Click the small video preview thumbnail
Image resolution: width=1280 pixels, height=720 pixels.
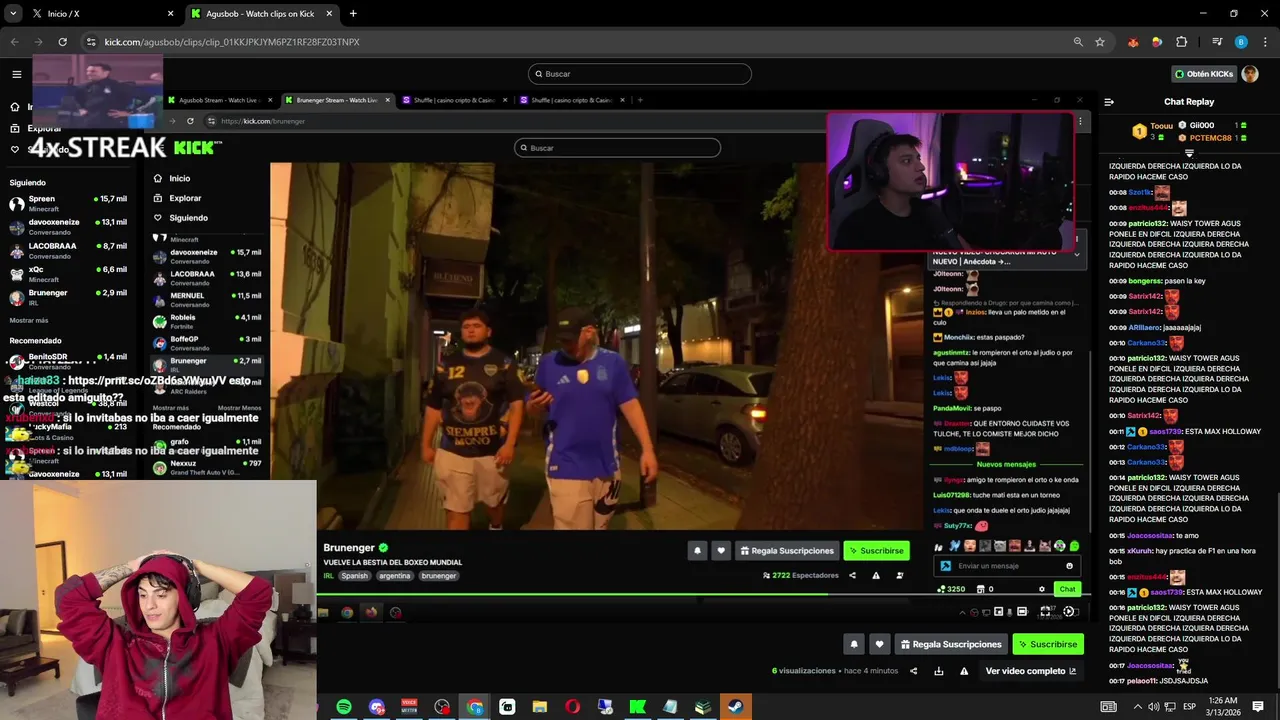pos(98,91)
